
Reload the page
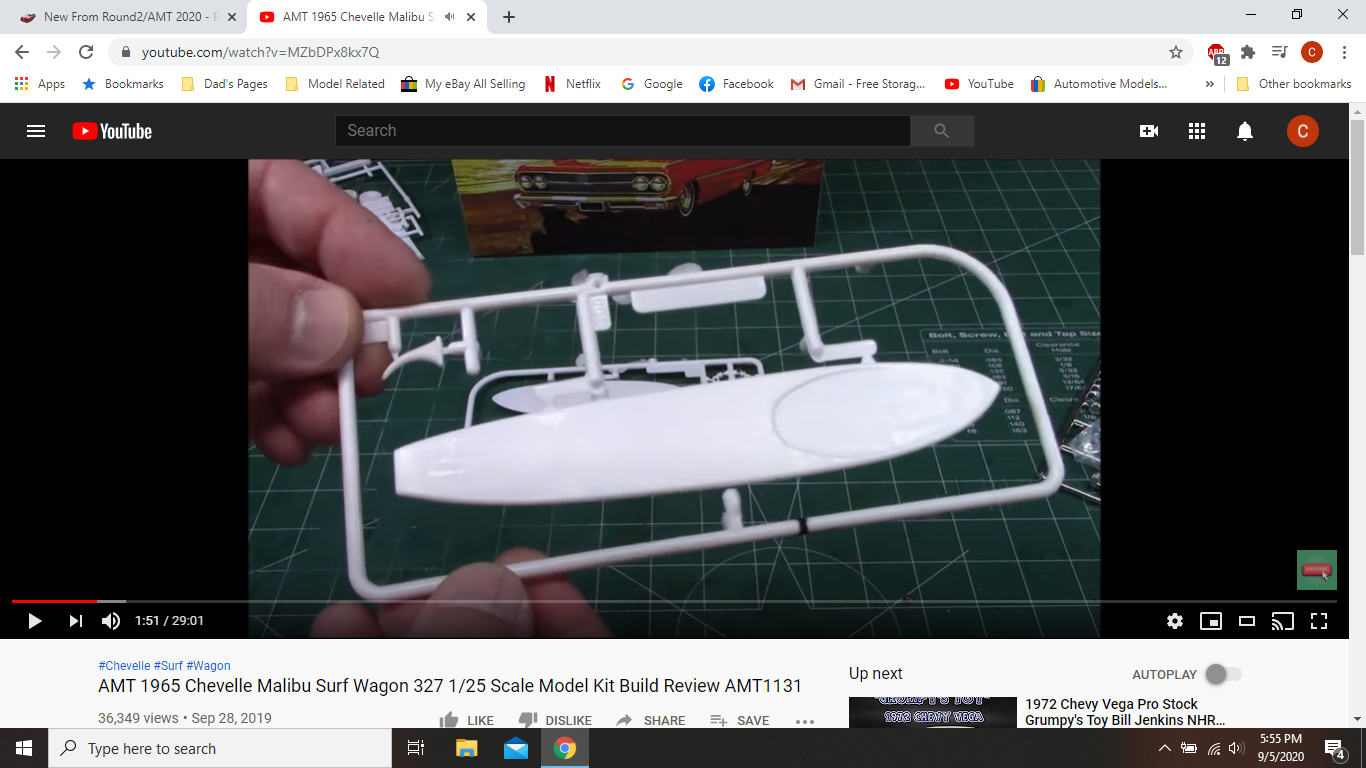click(x=86, y=52)
